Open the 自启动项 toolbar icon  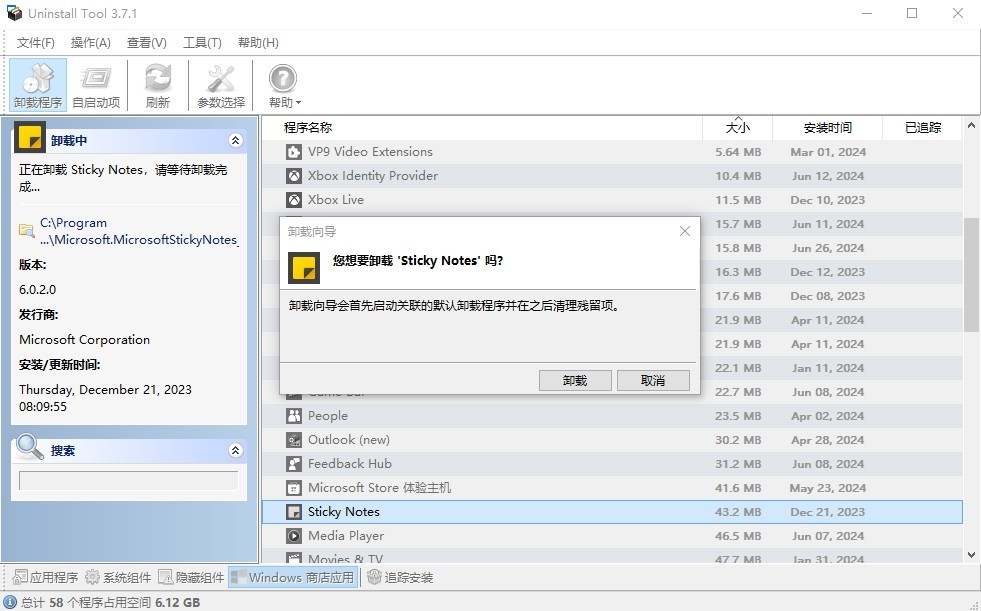(96, 86)
